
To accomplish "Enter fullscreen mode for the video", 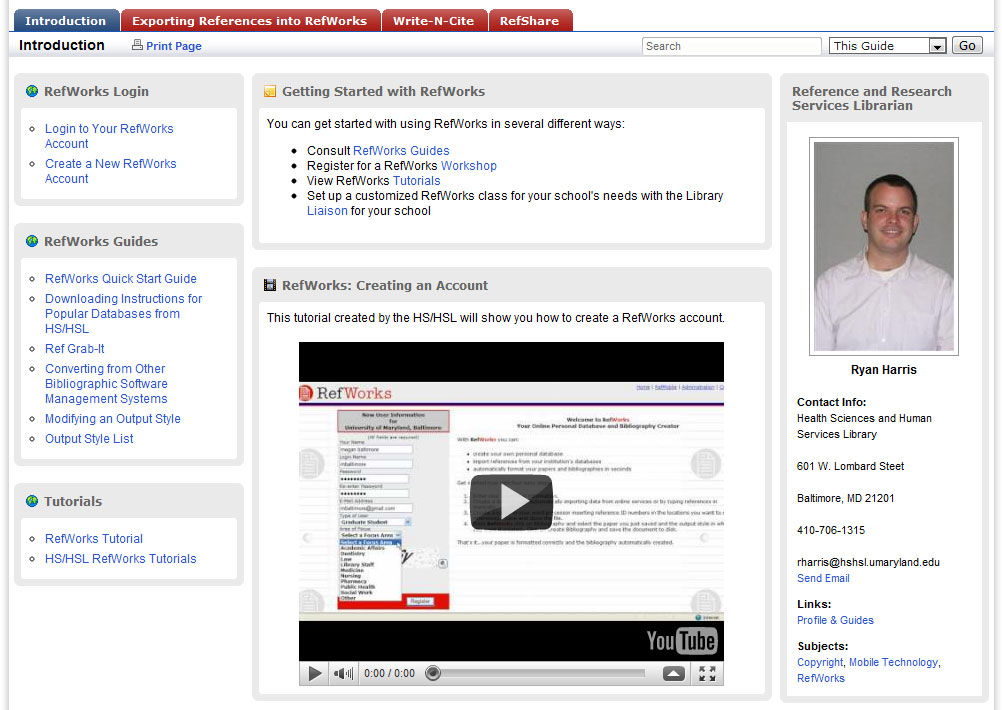I will pos(707,674).
